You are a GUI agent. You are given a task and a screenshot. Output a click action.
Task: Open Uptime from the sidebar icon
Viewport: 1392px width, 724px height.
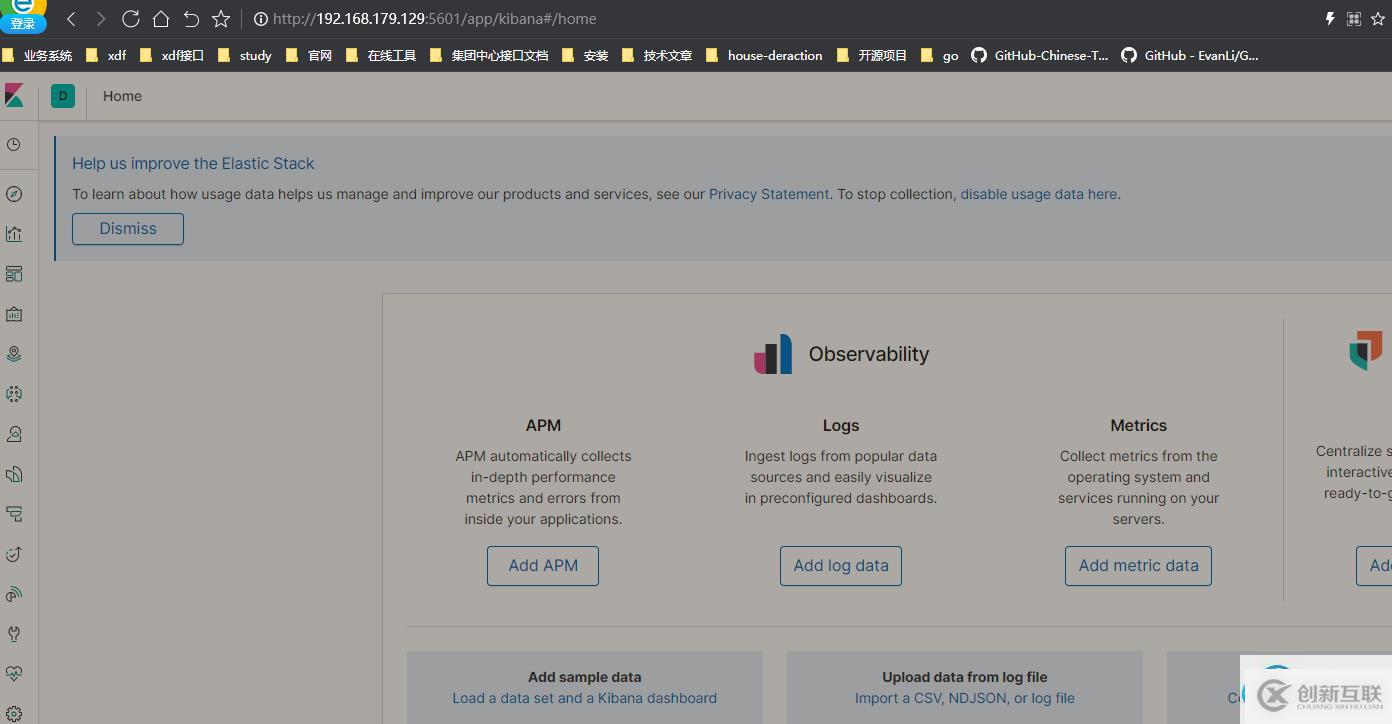14,554
